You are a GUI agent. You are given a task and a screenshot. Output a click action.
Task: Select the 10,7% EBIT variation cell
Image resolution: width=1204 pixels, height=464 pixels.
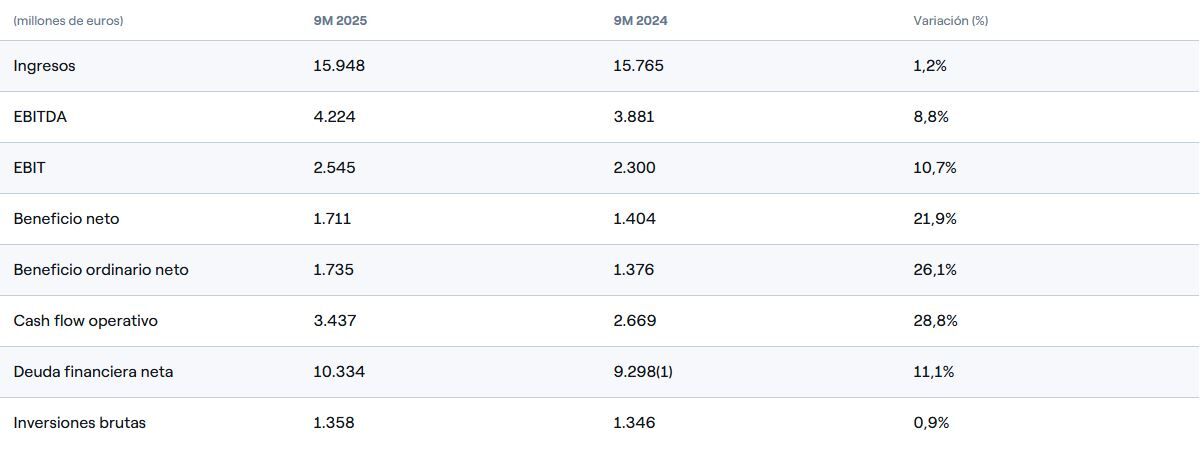point(935,168)
